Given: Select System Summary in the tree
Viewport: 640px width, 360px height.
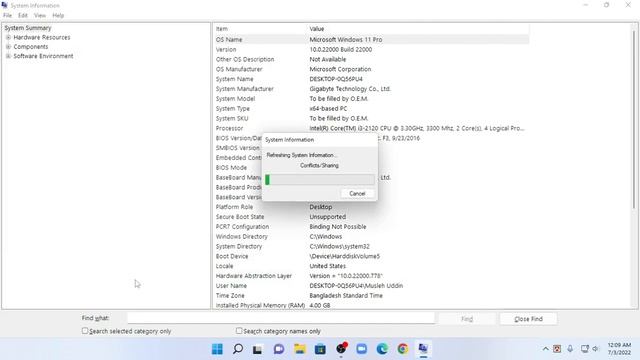Looking at the screenshot, I should (x=28, y=28).
